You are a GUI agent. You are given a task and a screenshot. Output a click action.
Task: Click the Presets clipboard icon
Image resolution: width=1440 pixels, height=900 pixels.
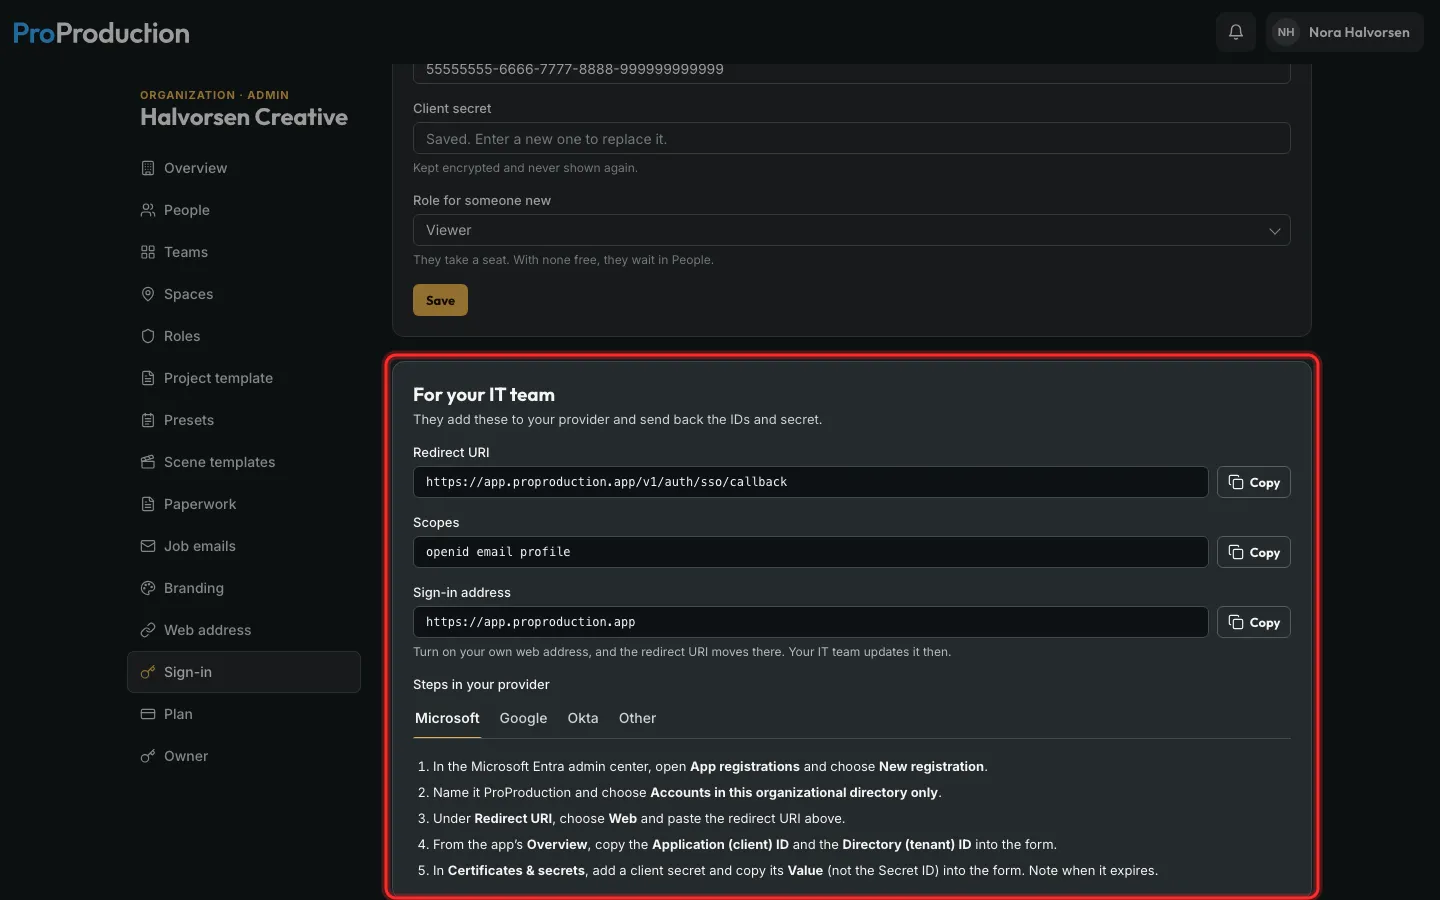(148, 420)
